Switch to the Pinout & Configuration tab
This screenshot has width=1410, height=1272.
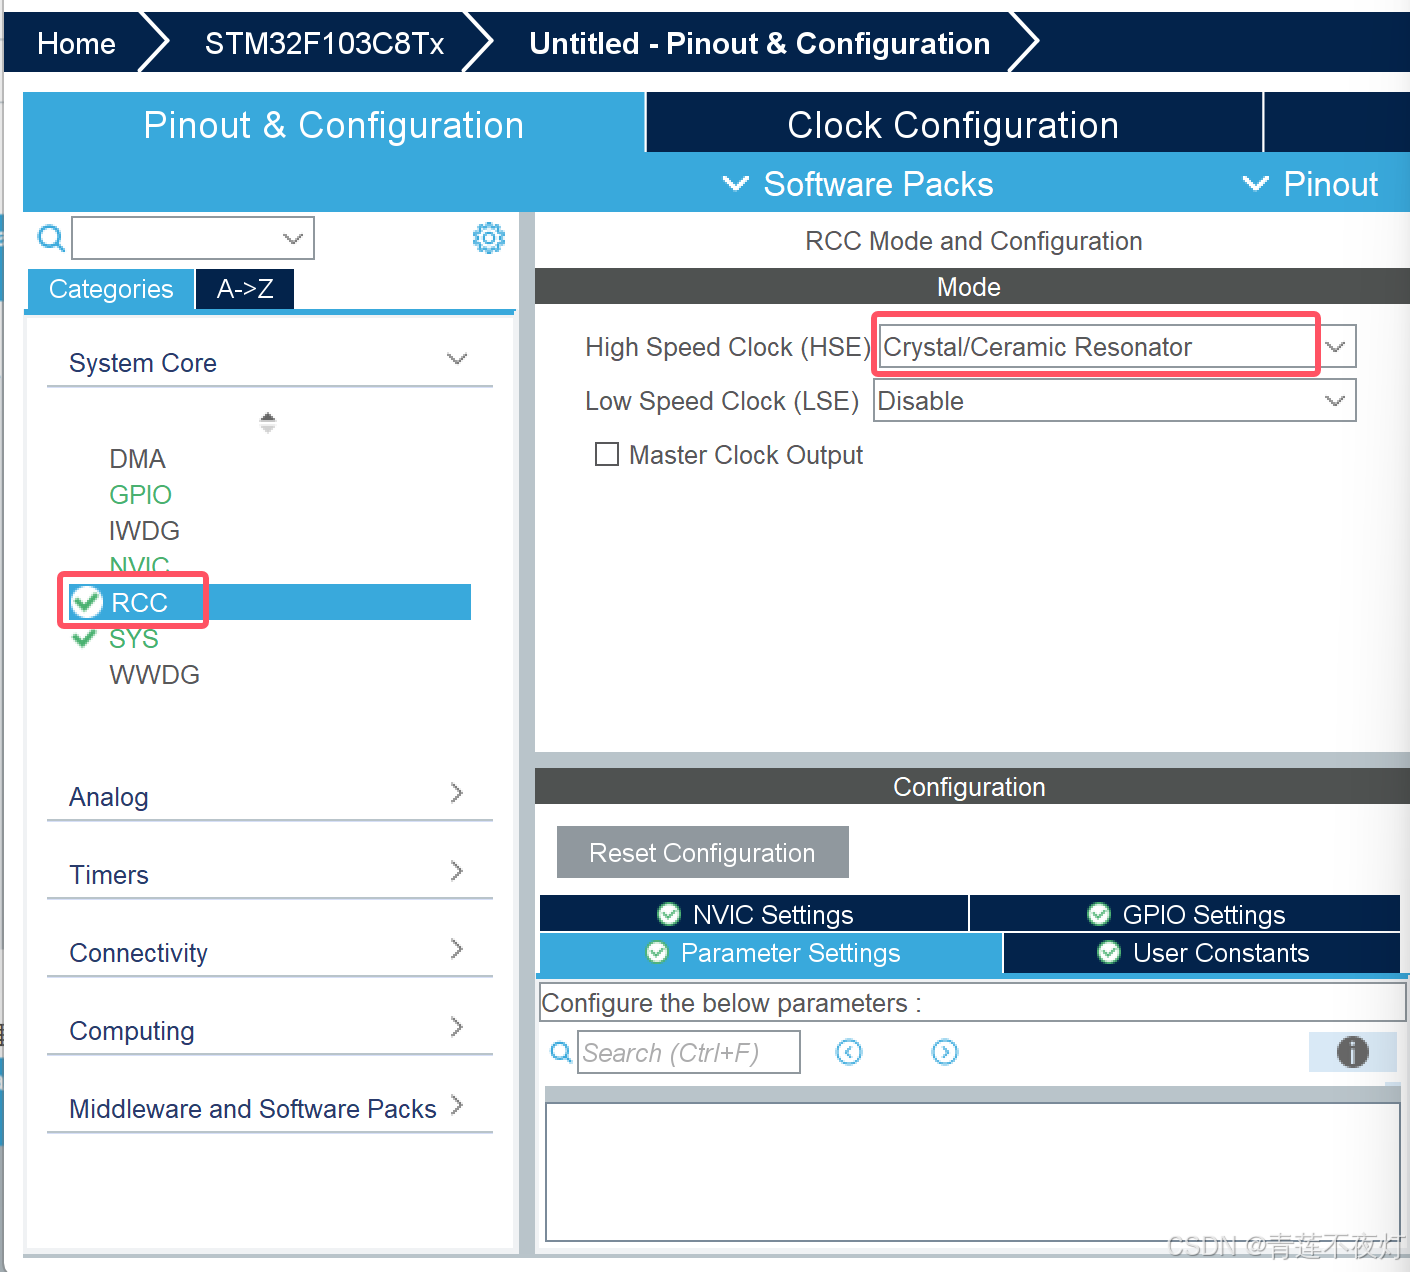point(334,124)
